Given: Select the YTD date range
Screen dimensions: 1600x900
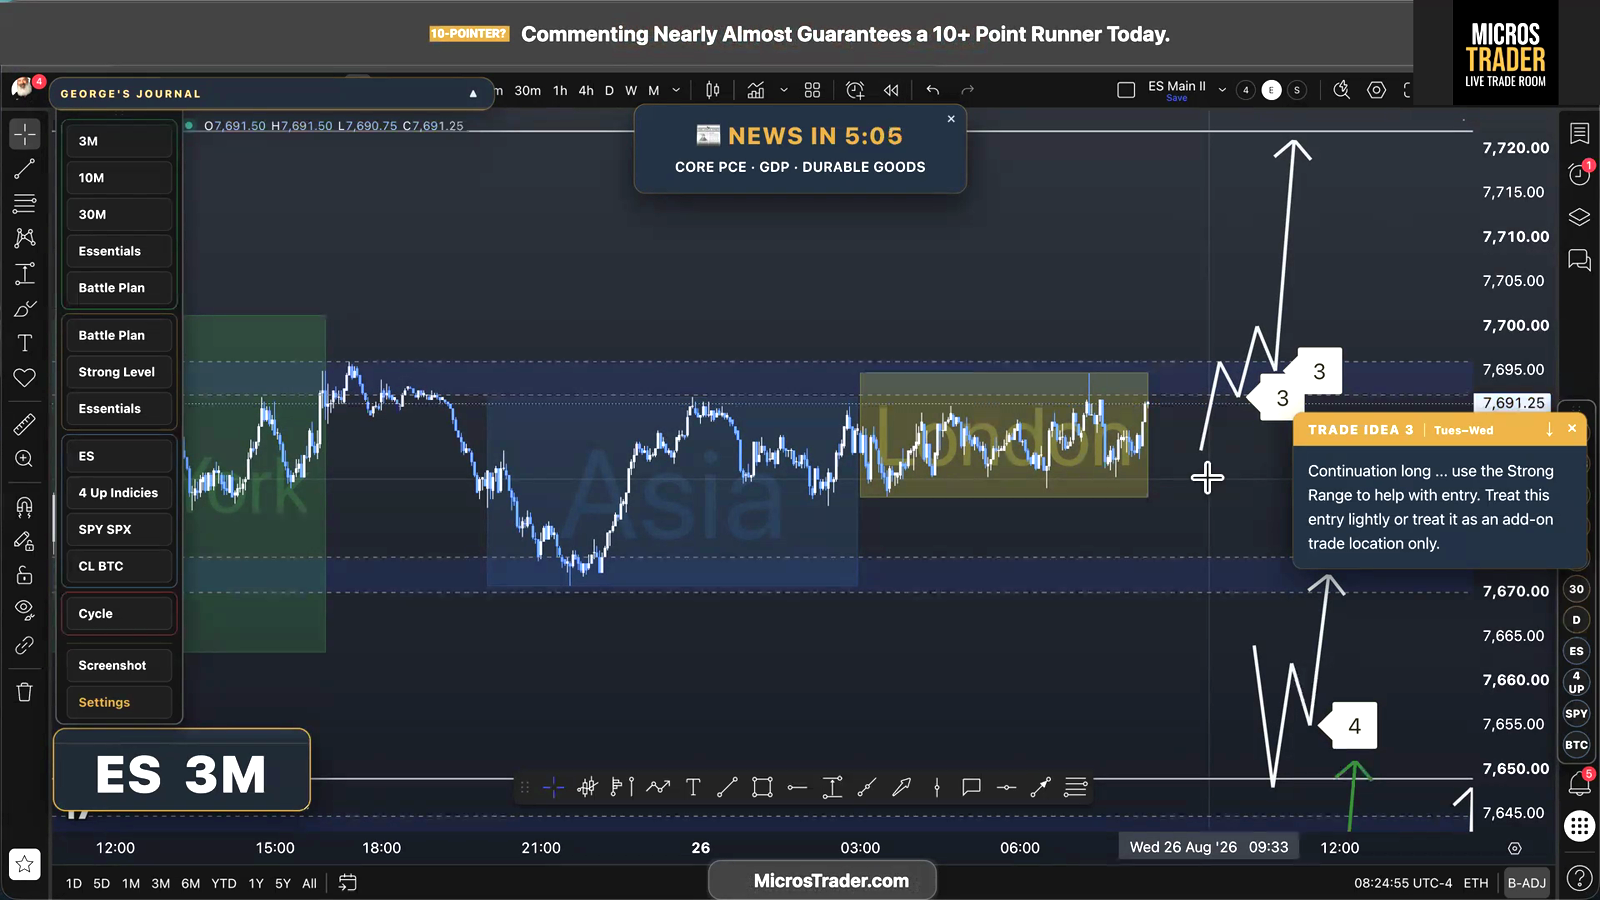Looking at the screenshot, I should (x=224, y=883).
